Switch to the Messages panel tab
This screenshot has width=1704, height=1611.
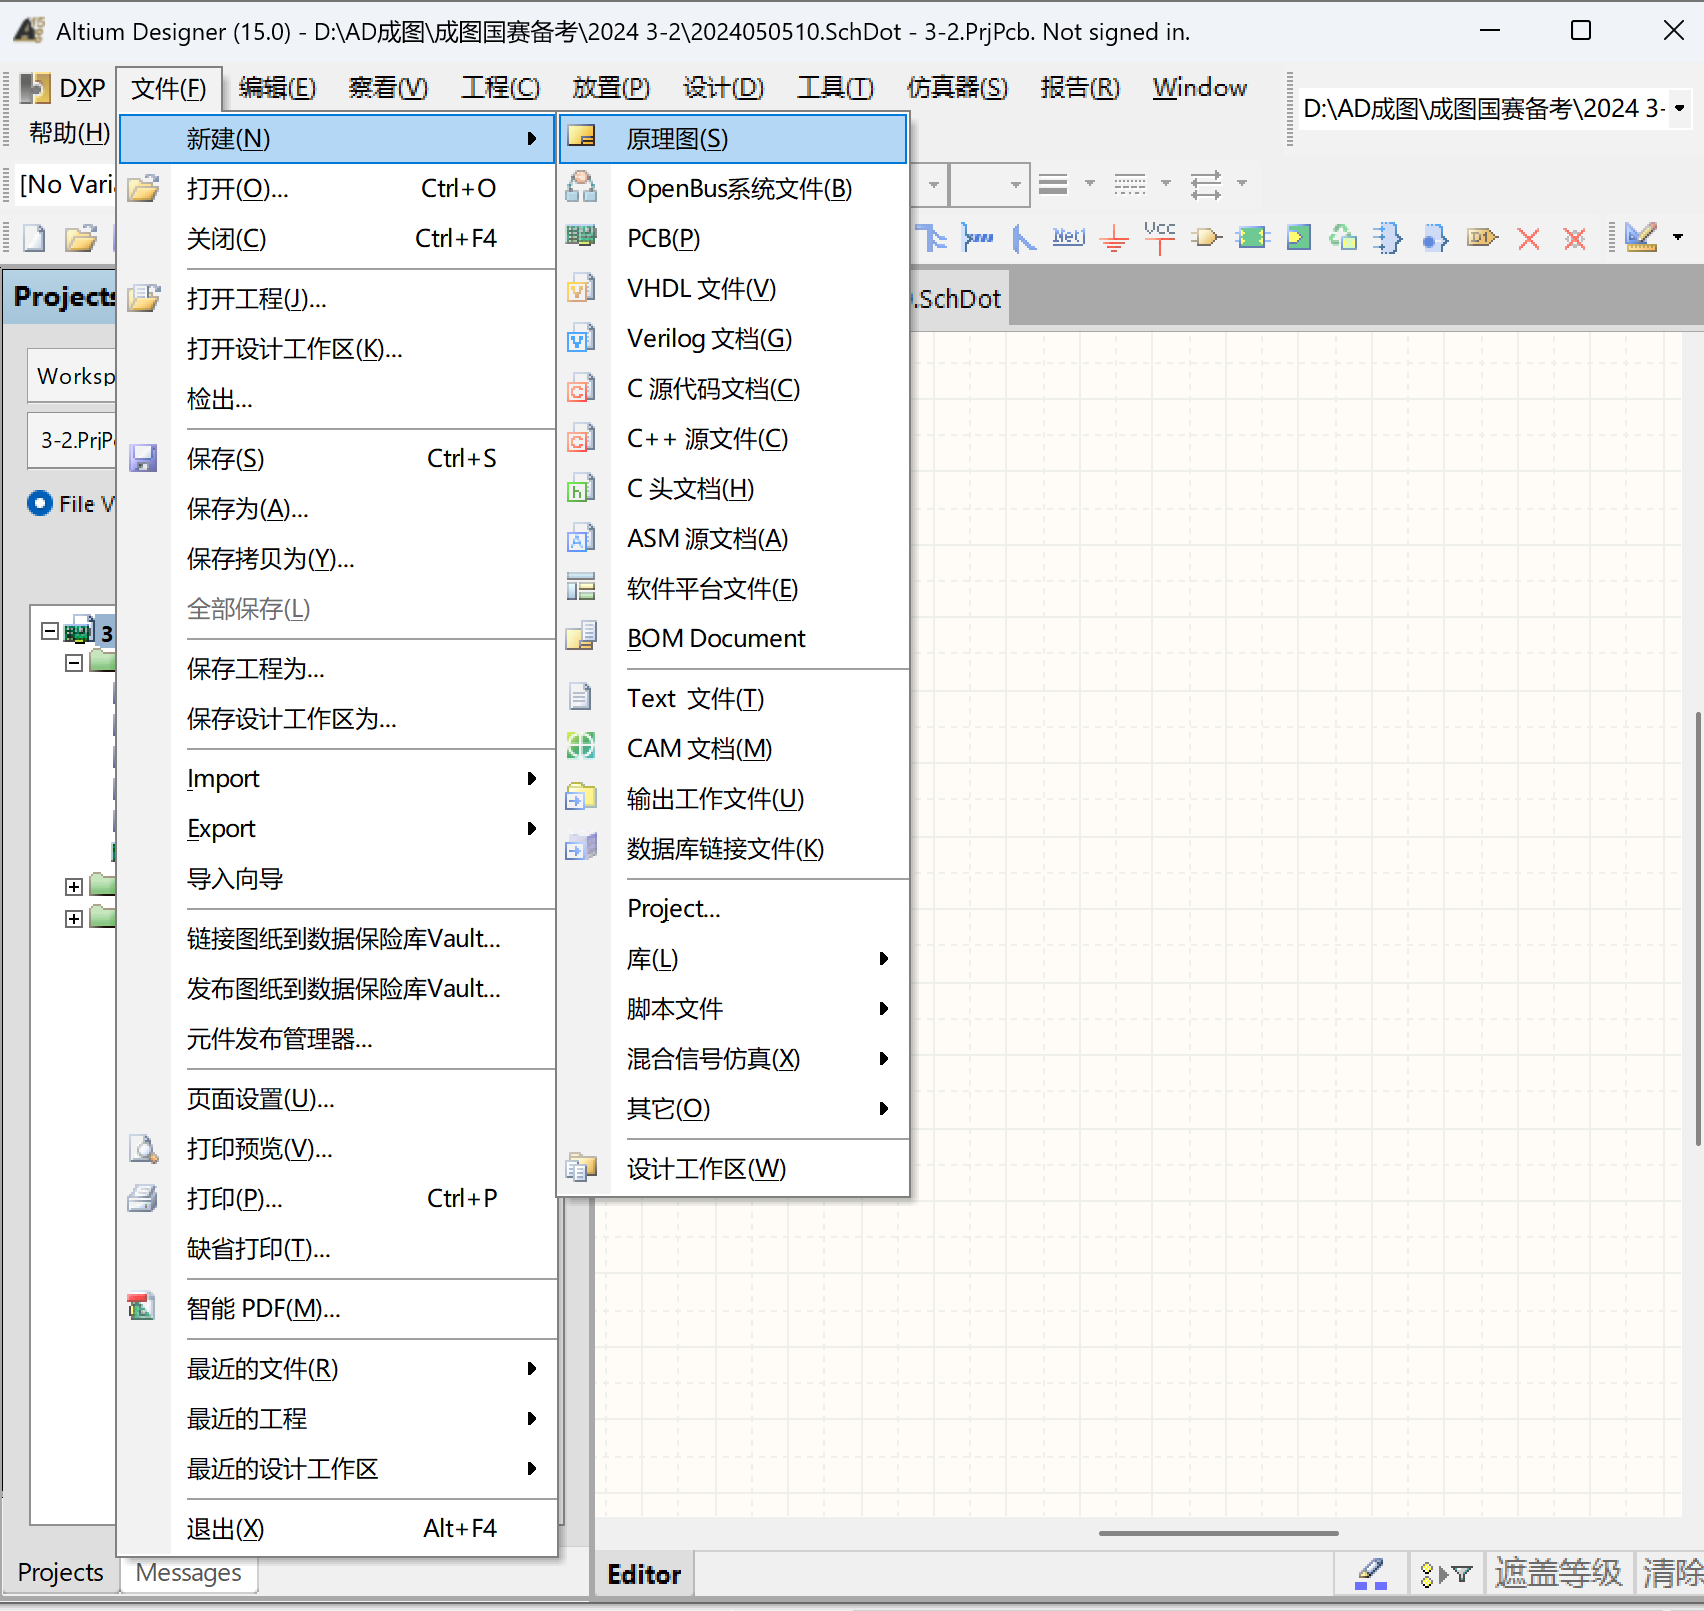point(188,1573)
